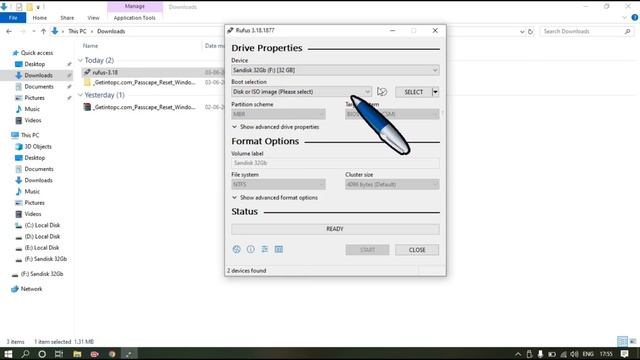
Task: Collapse the Yesterday (1) group
Action: pos(80,95)
